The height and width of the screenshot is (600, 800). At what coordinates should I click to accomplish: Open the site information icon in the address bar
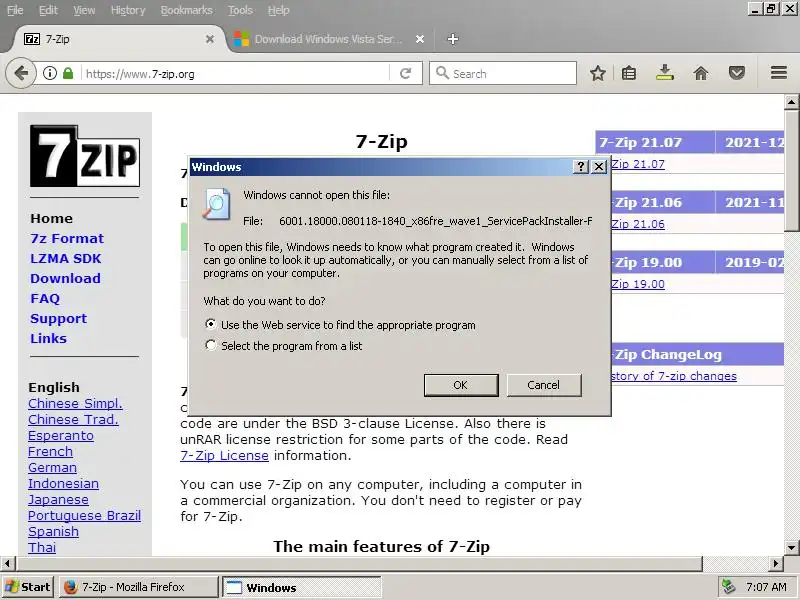(49, 73)
